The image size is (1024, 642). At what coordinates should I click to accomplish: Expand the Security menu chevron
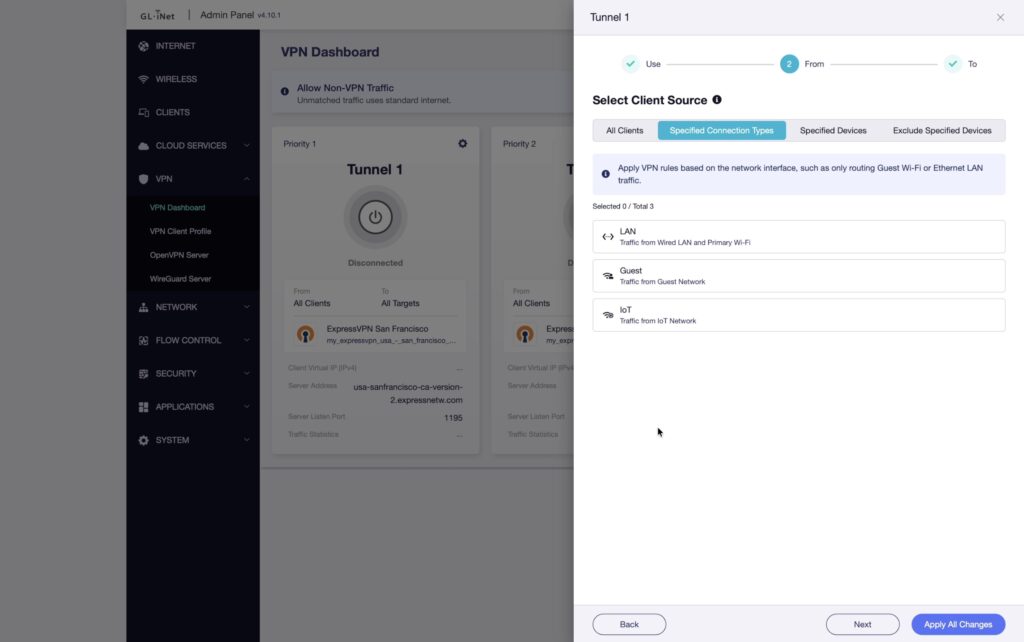tap(246, 374)
